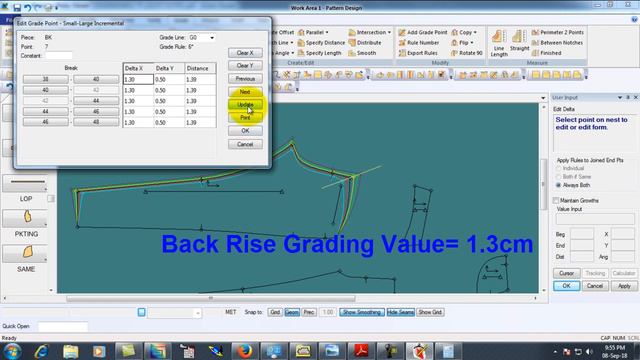The height and width of the screenshot is (360, 640).
Task: Click the Distribute tool
Action: click(x=365, y=42)
